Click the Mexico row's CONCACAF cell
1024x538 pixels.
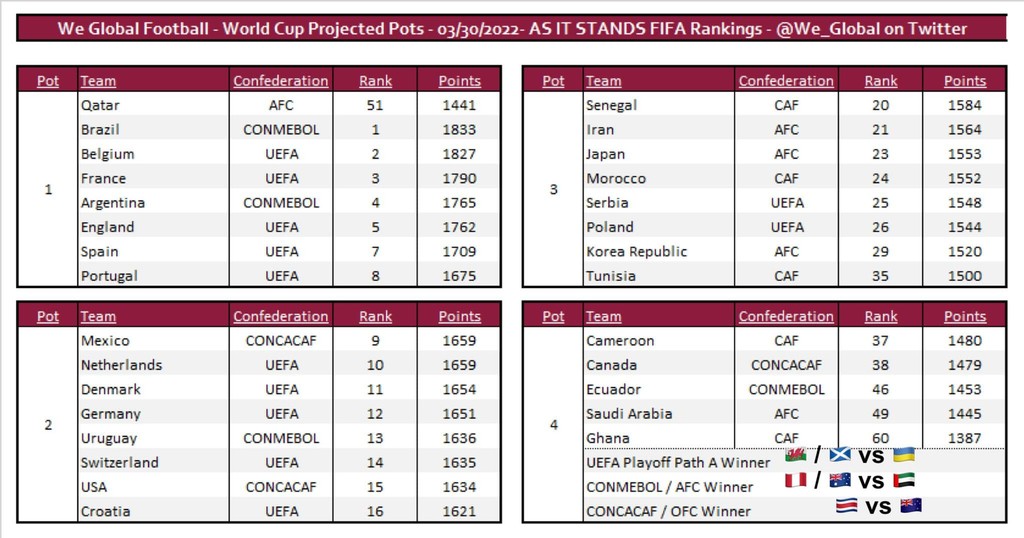coord(281,341)
